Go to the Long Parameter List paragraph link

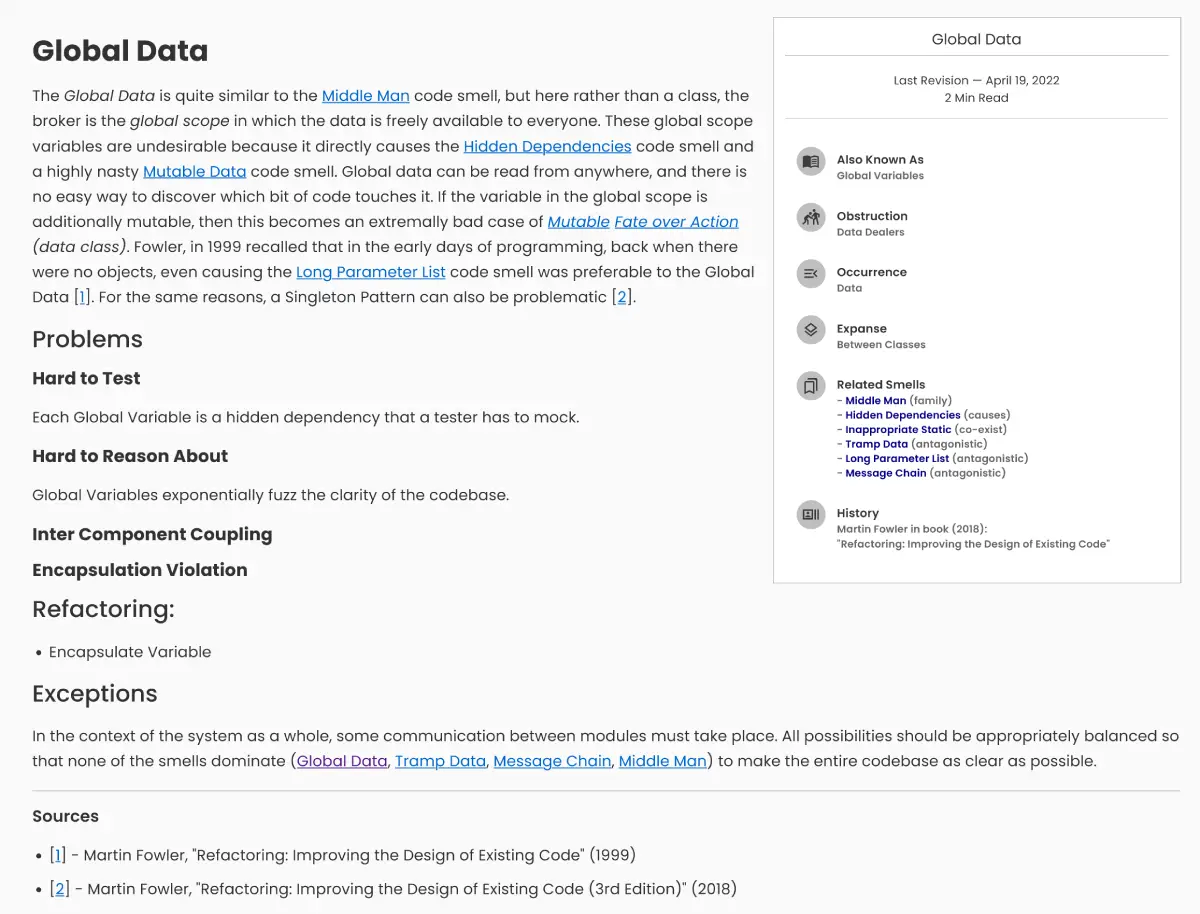coord(371,272)
